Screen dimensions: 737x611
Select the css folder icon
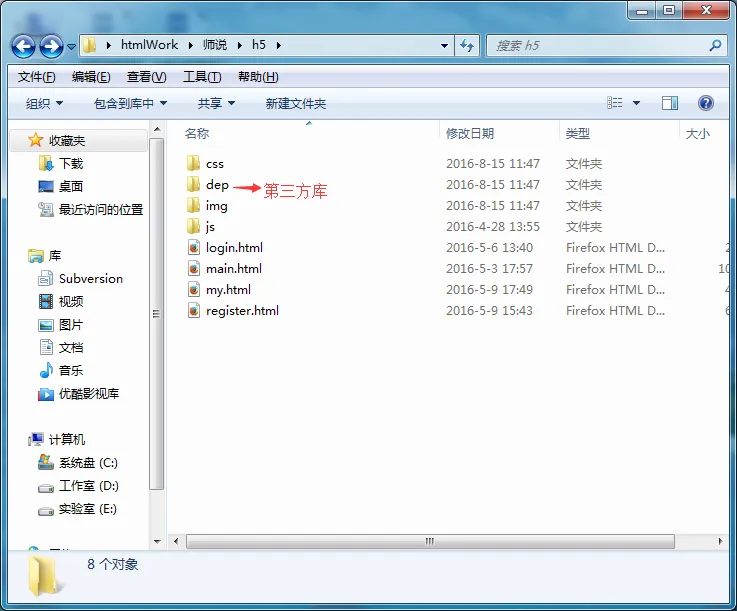[193, 163]
